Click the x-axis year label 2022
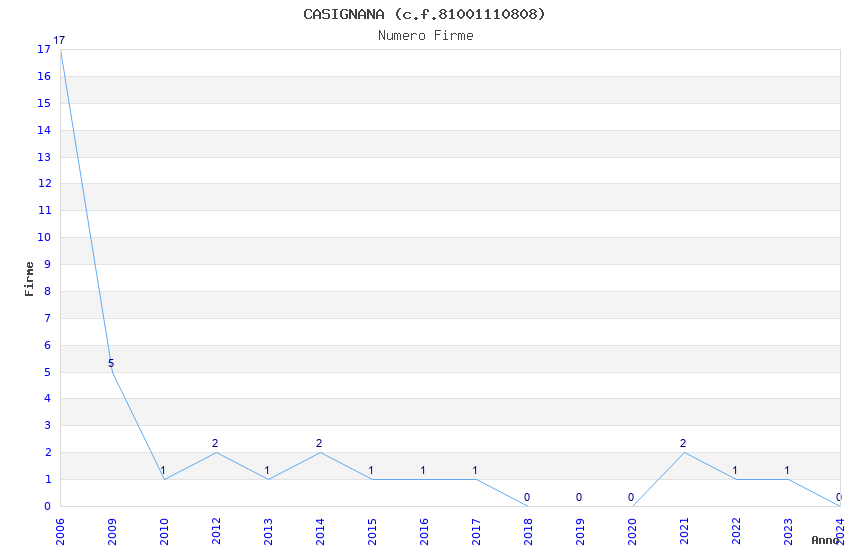The height and width of the screenshot is (550, 850). pyautogui.click(x=736, y=532)
